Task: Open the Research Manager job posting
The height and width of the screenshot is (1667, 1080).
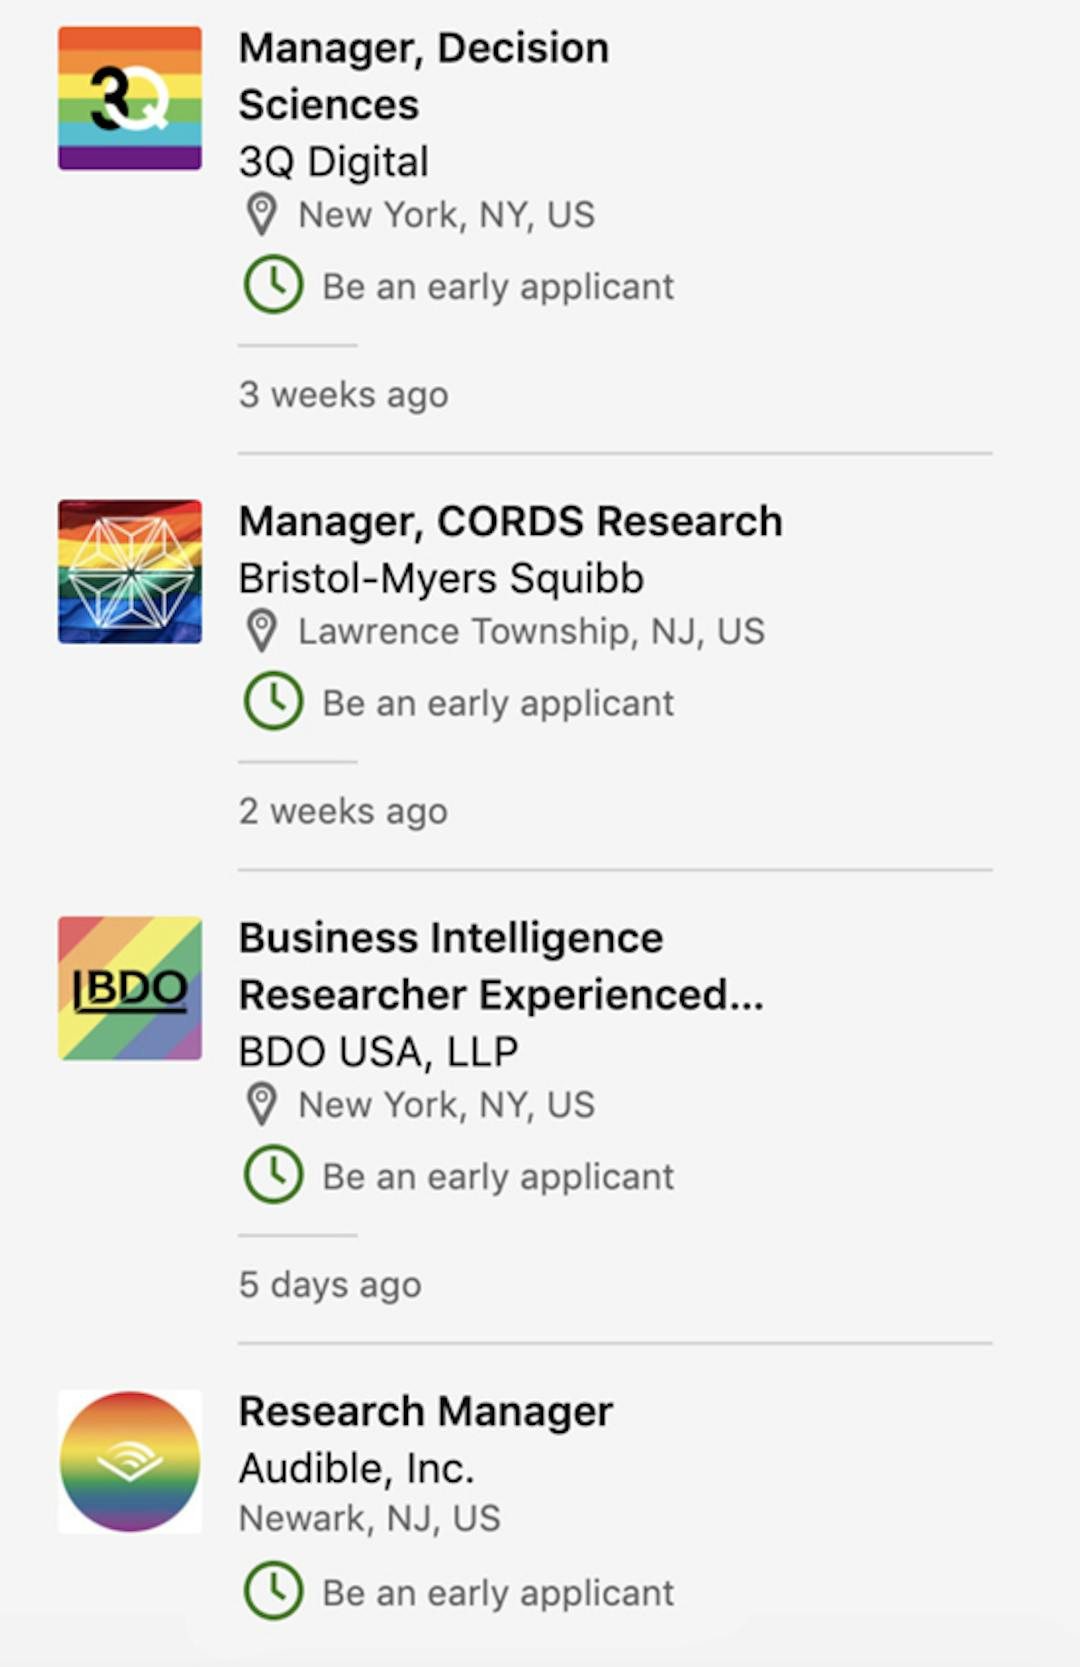Action: click(x=425, y=1411)
